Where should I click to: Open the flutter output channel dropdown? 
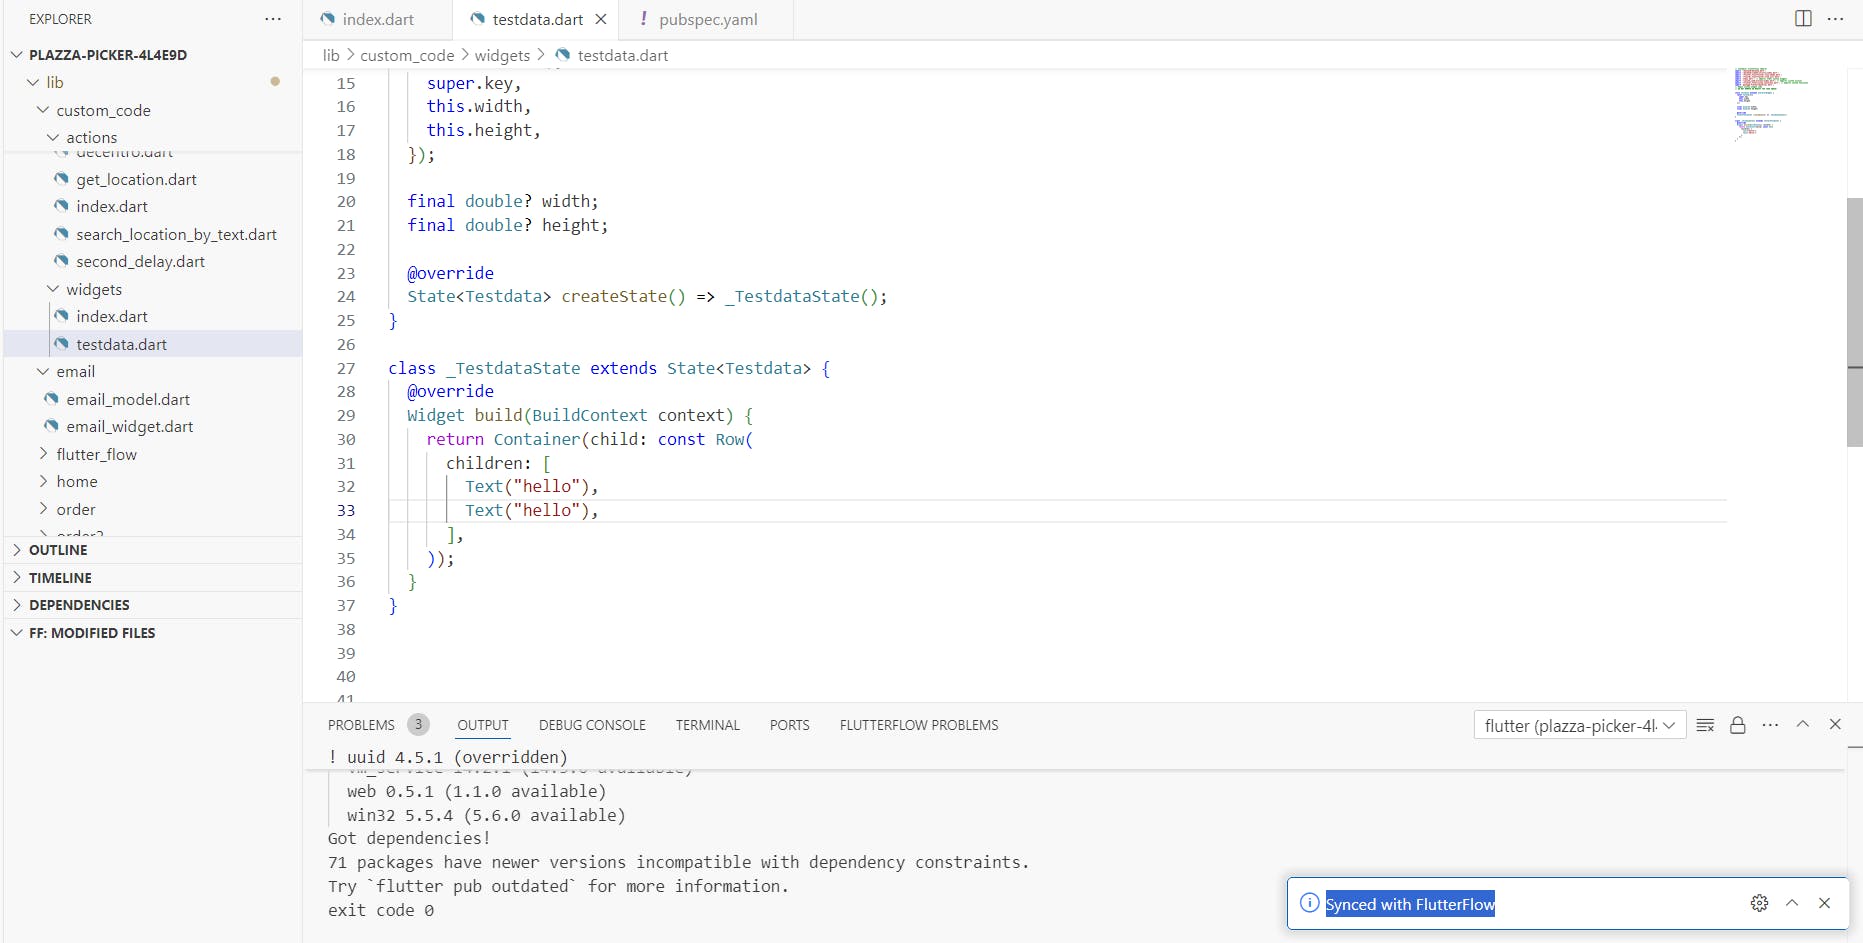coord(1579,725)
